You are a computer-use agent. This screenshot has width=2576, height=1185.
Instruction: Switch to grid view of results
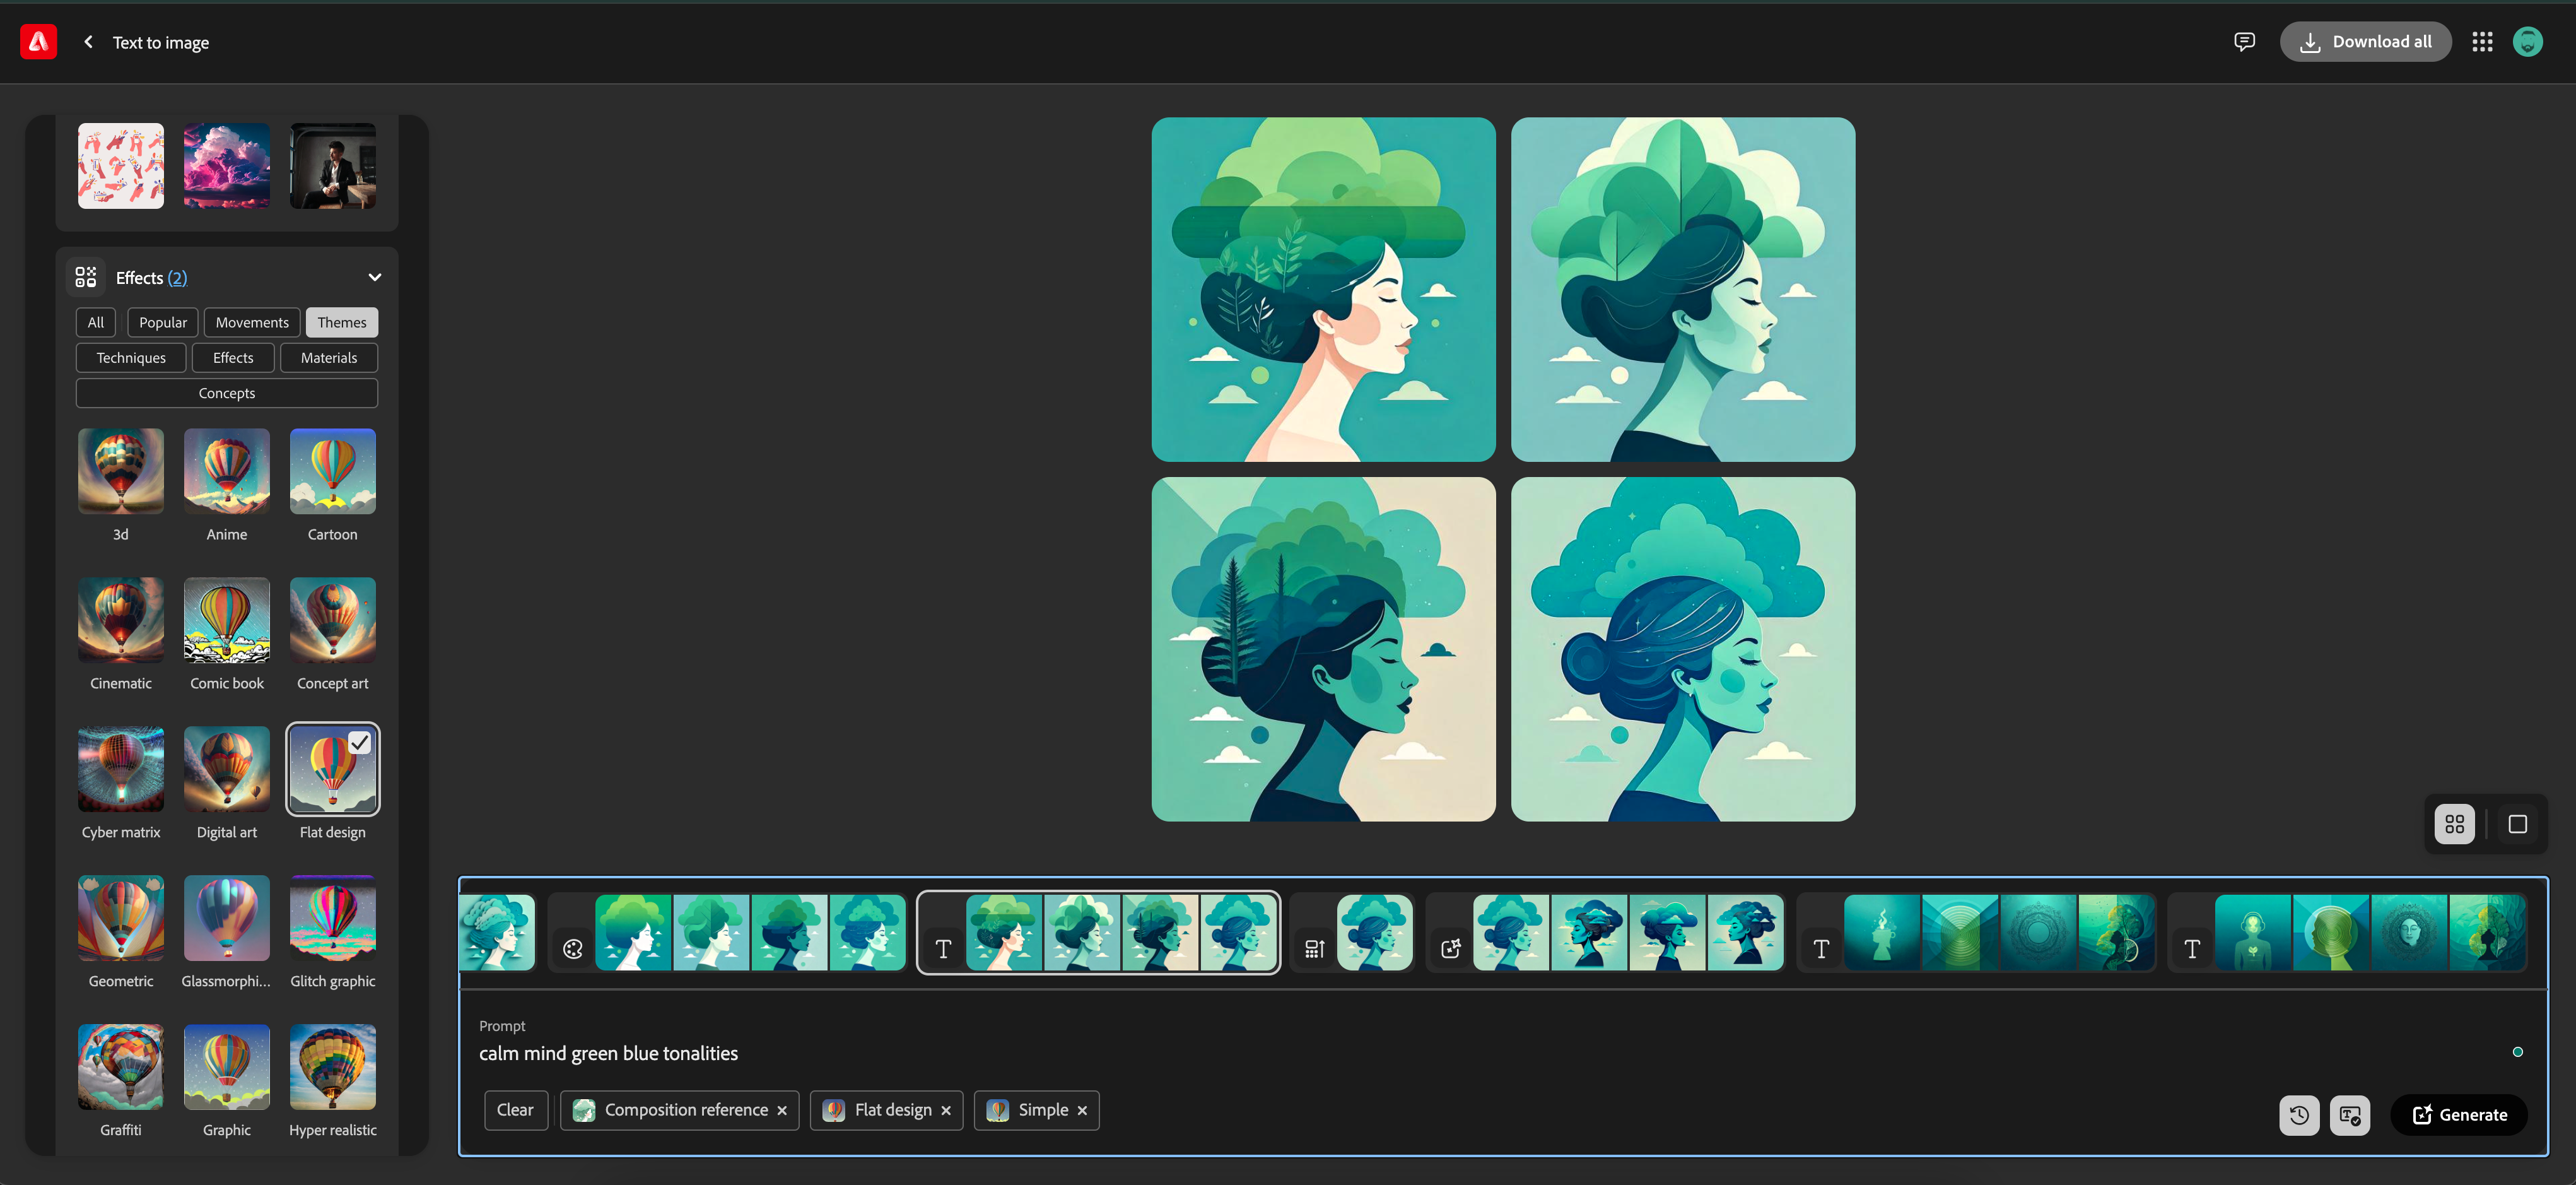pyautogui.click(x=2454, y=824)
